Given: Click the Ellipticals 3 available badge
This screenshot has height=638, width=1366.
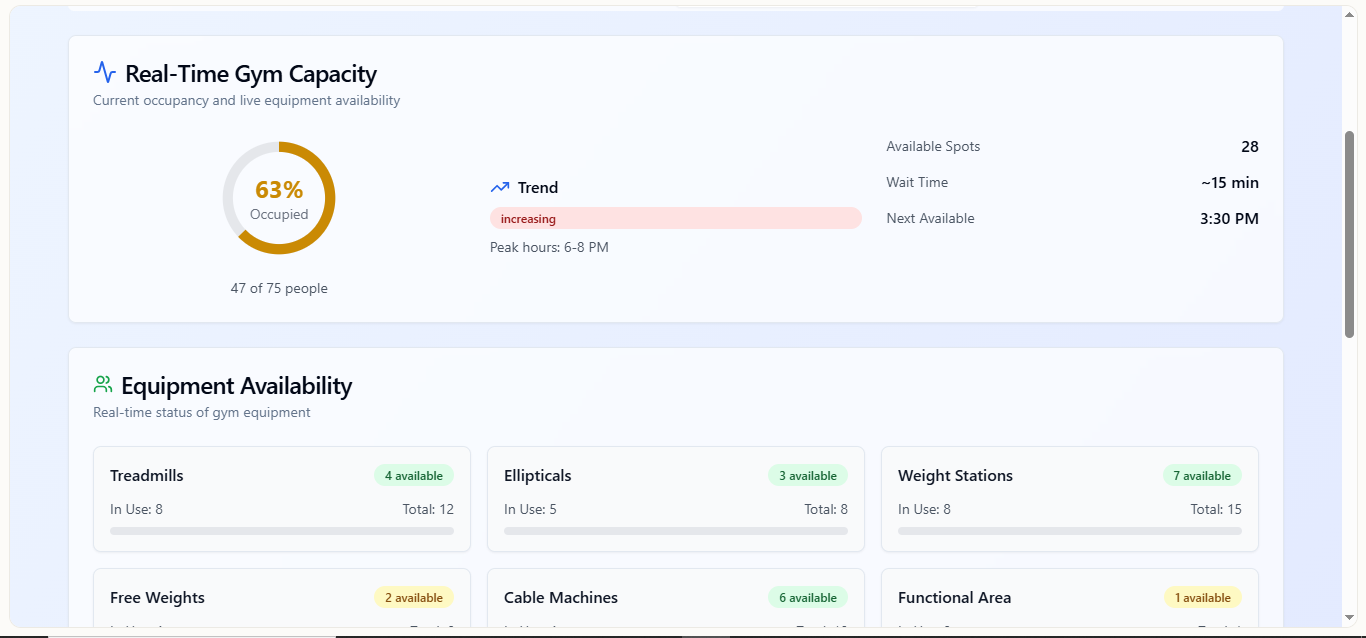Looking at the screenshot, I should [x=808, y=476].
